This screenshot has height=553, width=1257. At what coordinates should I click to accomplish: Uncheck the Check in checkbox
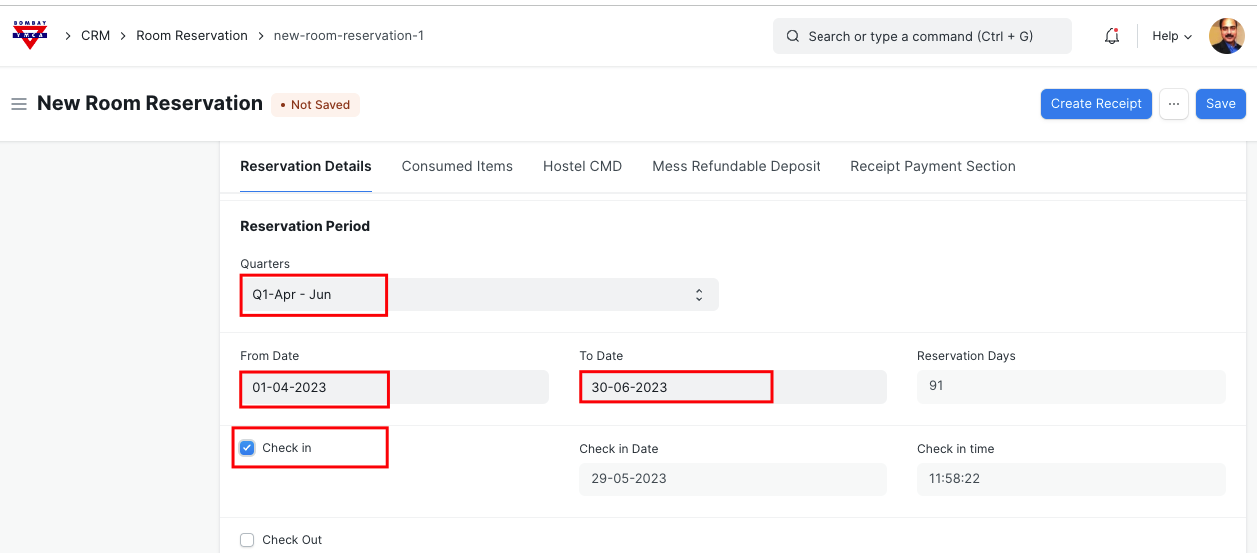(248, 448)
